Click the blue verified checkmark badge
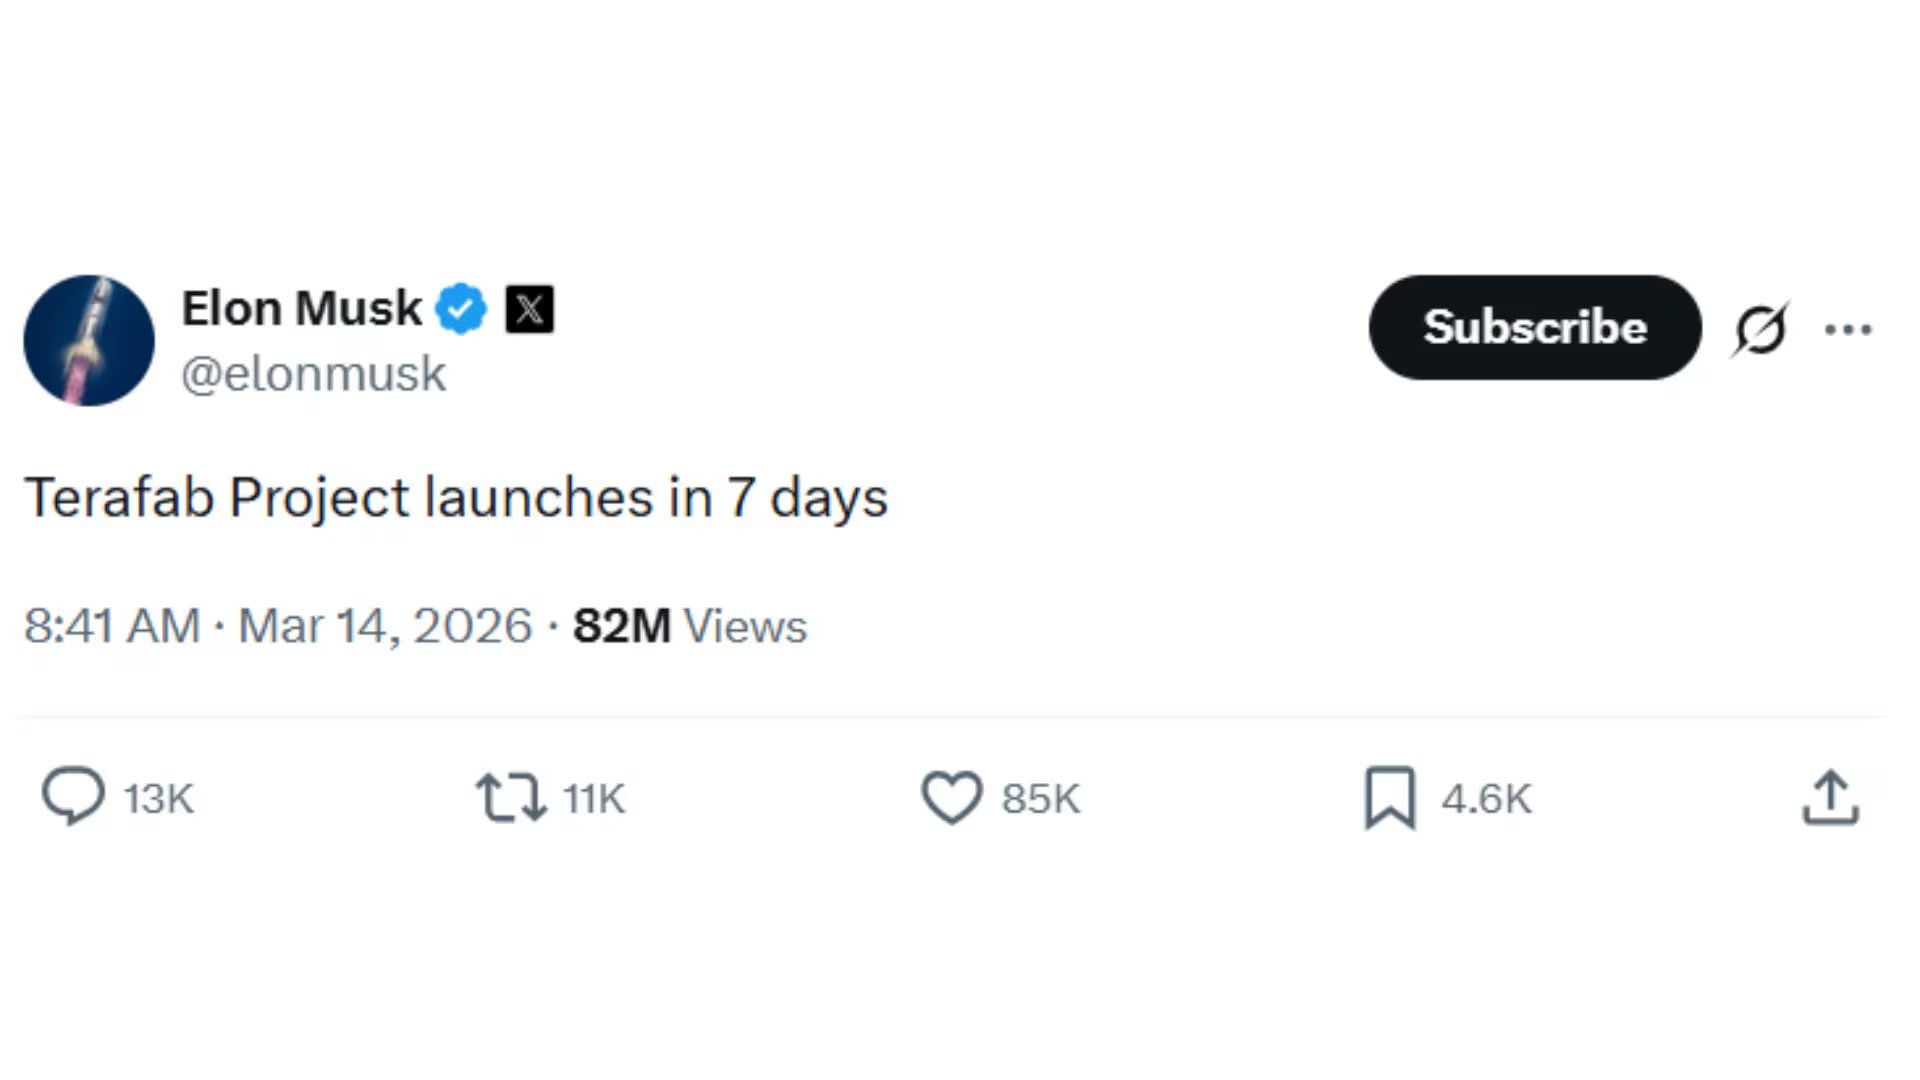Image resolution: width=1920 pixels, height=1080 pixels. (x=461, y=308)
